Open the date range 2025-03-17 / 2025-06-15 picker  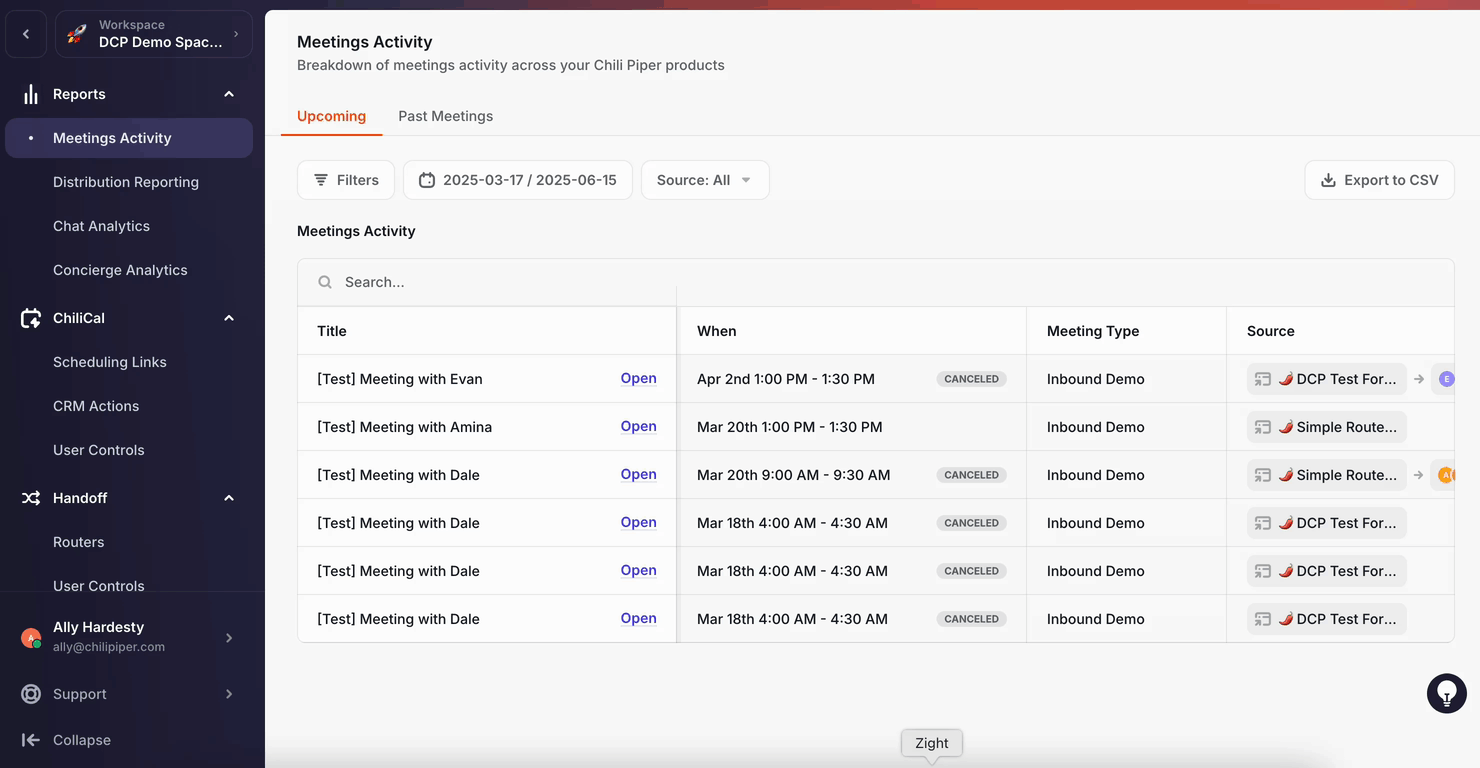(x=518, y=180)
